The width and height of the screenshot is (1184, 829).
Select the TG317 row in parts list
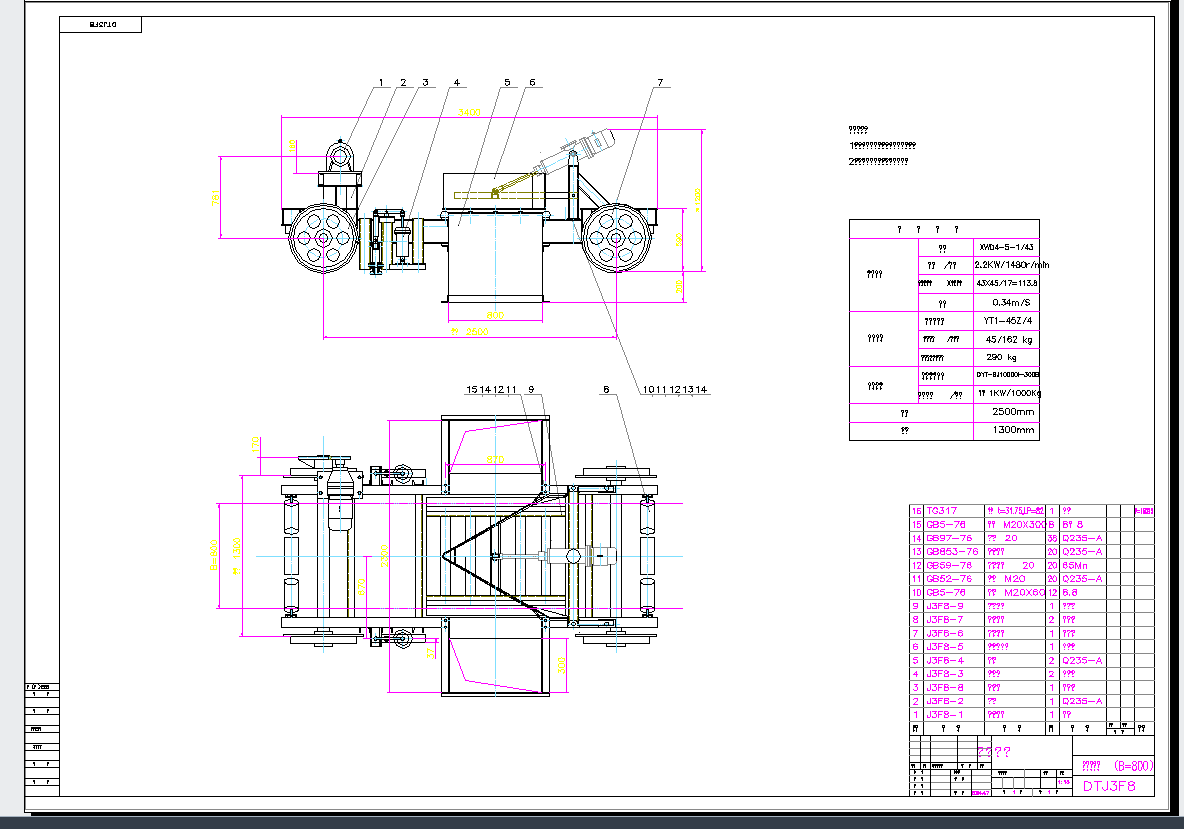942,511
